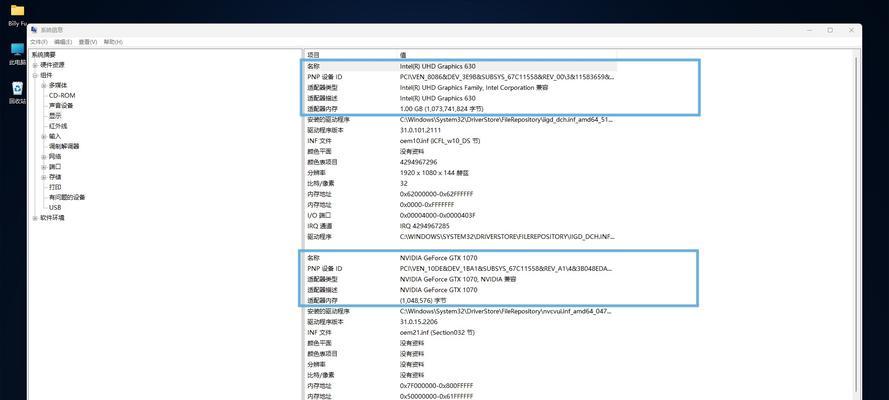Select the 软件环境 tree label

pyautogui.click(x=52, y=218)
